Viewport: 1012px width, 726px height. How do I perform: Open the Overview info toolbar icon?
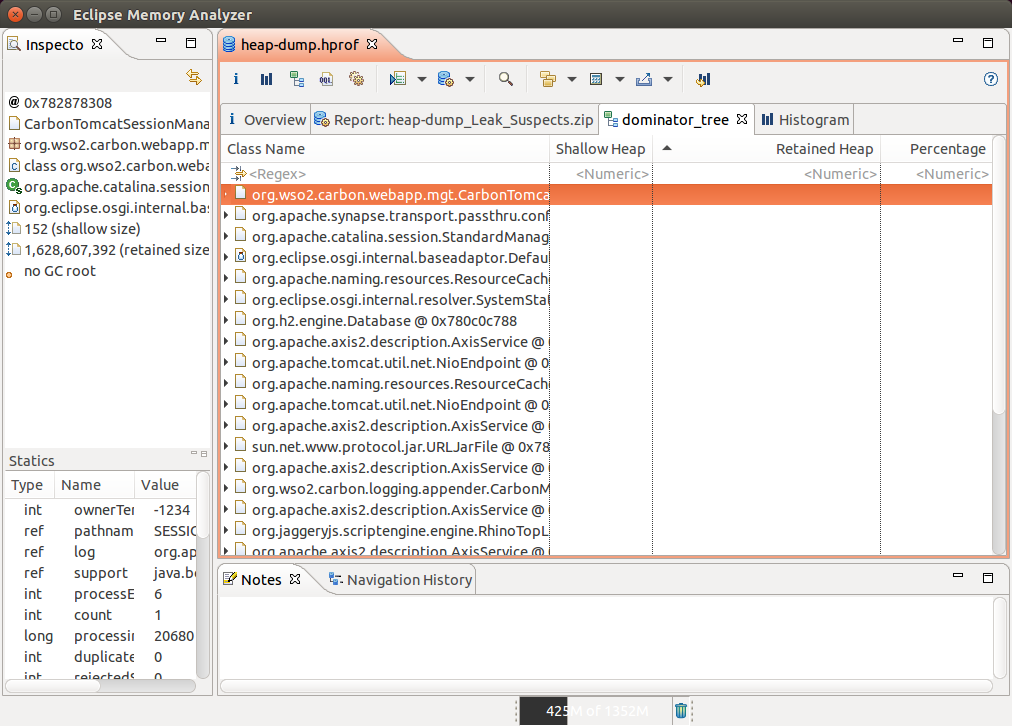[x=236, y=79]
